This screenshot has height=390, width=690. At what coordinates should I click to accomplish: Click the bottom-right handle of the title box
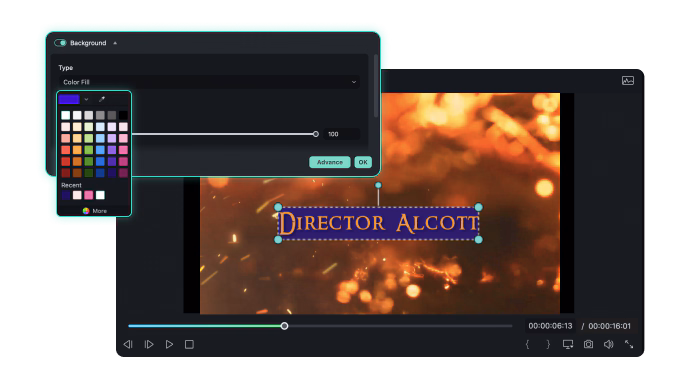[x=478, y=239]
